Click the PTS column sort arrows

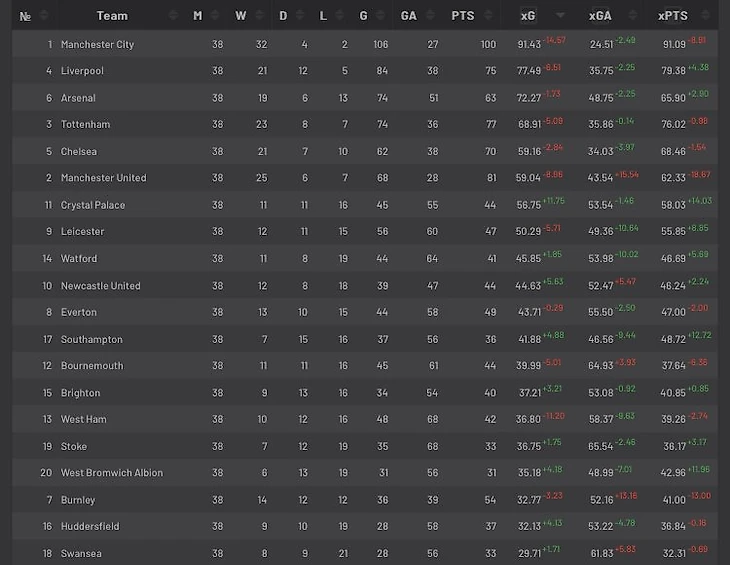click(488, 15)
